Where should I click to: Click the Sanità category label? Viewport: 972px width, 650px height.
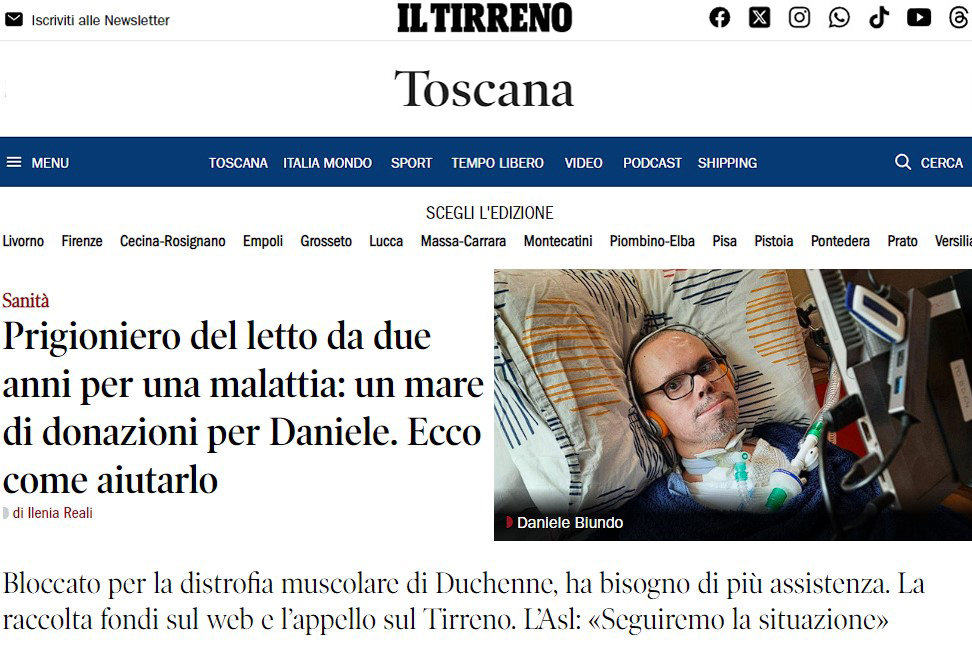pos(25,301)
